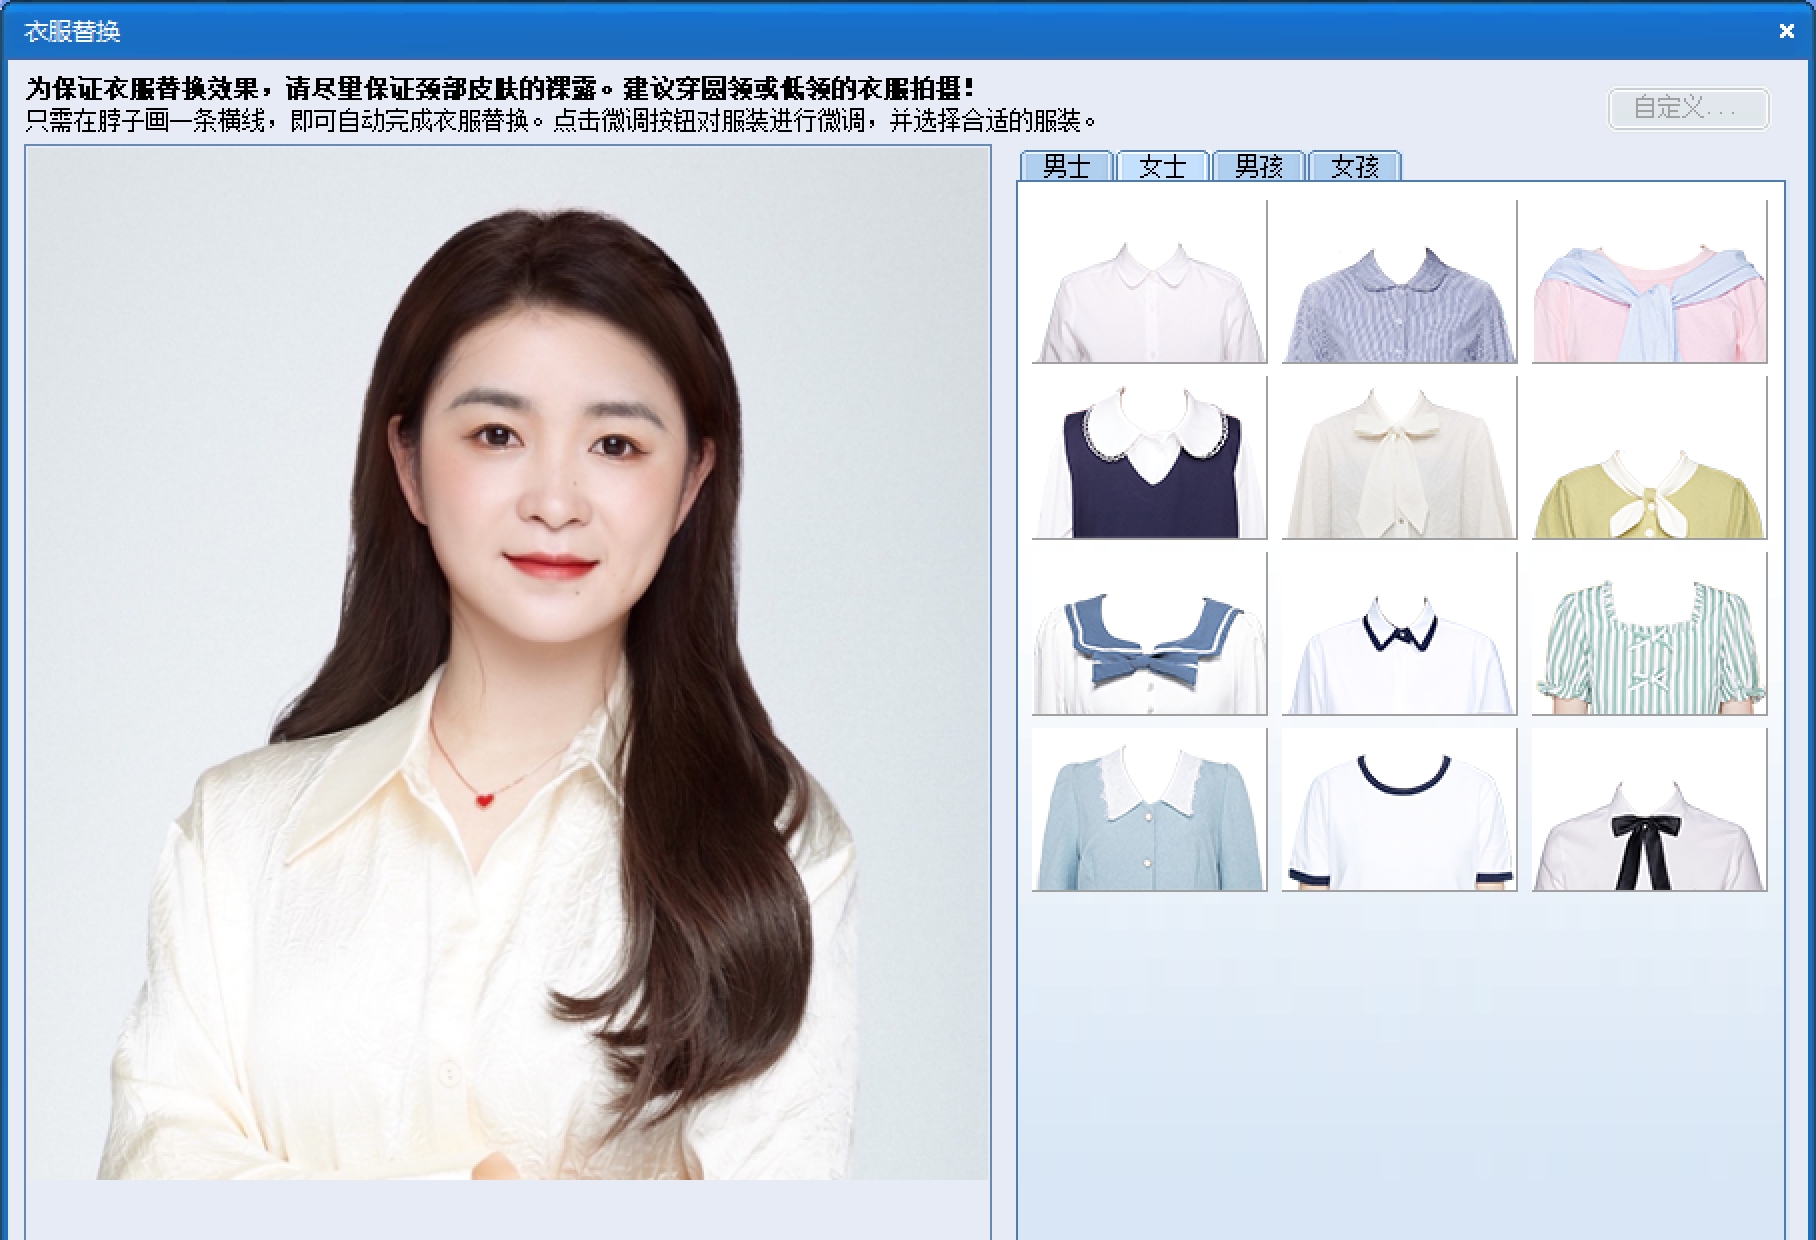Pick the yellow-green top with white bow
This screenshot has width=1816, height=1240.
[x=1649, y=458]
